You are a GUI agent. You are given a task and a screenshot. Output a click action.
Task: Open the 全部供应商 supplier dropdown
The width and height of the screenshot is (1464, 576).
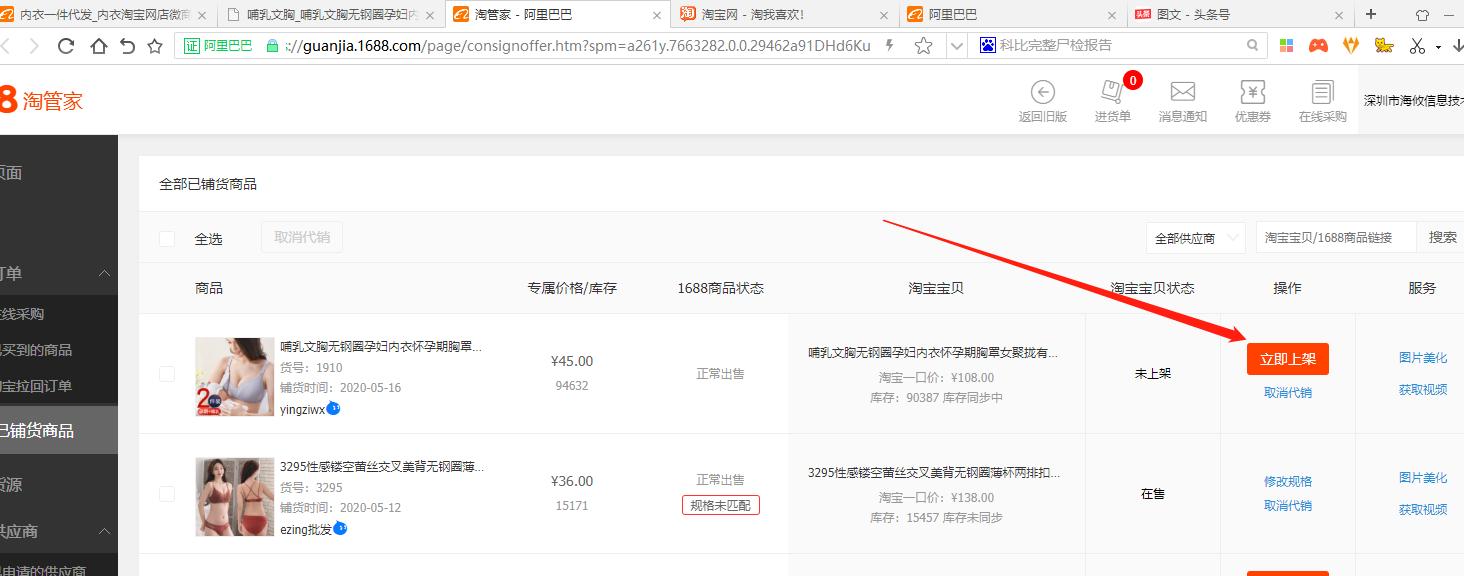pyautogui.click(x=1196, y=237)
